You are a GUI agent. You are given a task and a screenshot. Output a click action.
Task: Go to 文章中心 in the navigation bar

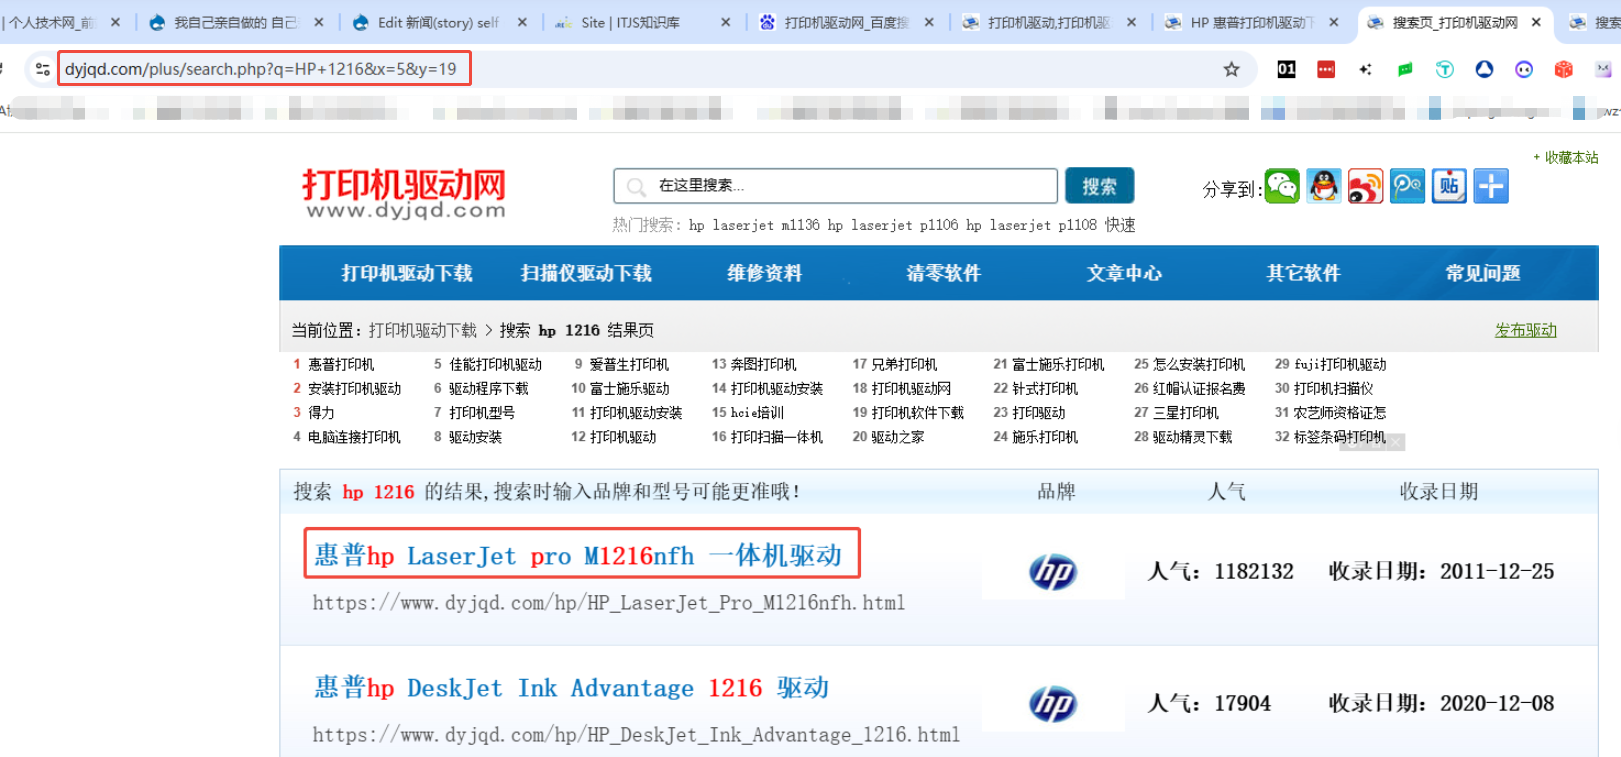tap(1124, 273)
